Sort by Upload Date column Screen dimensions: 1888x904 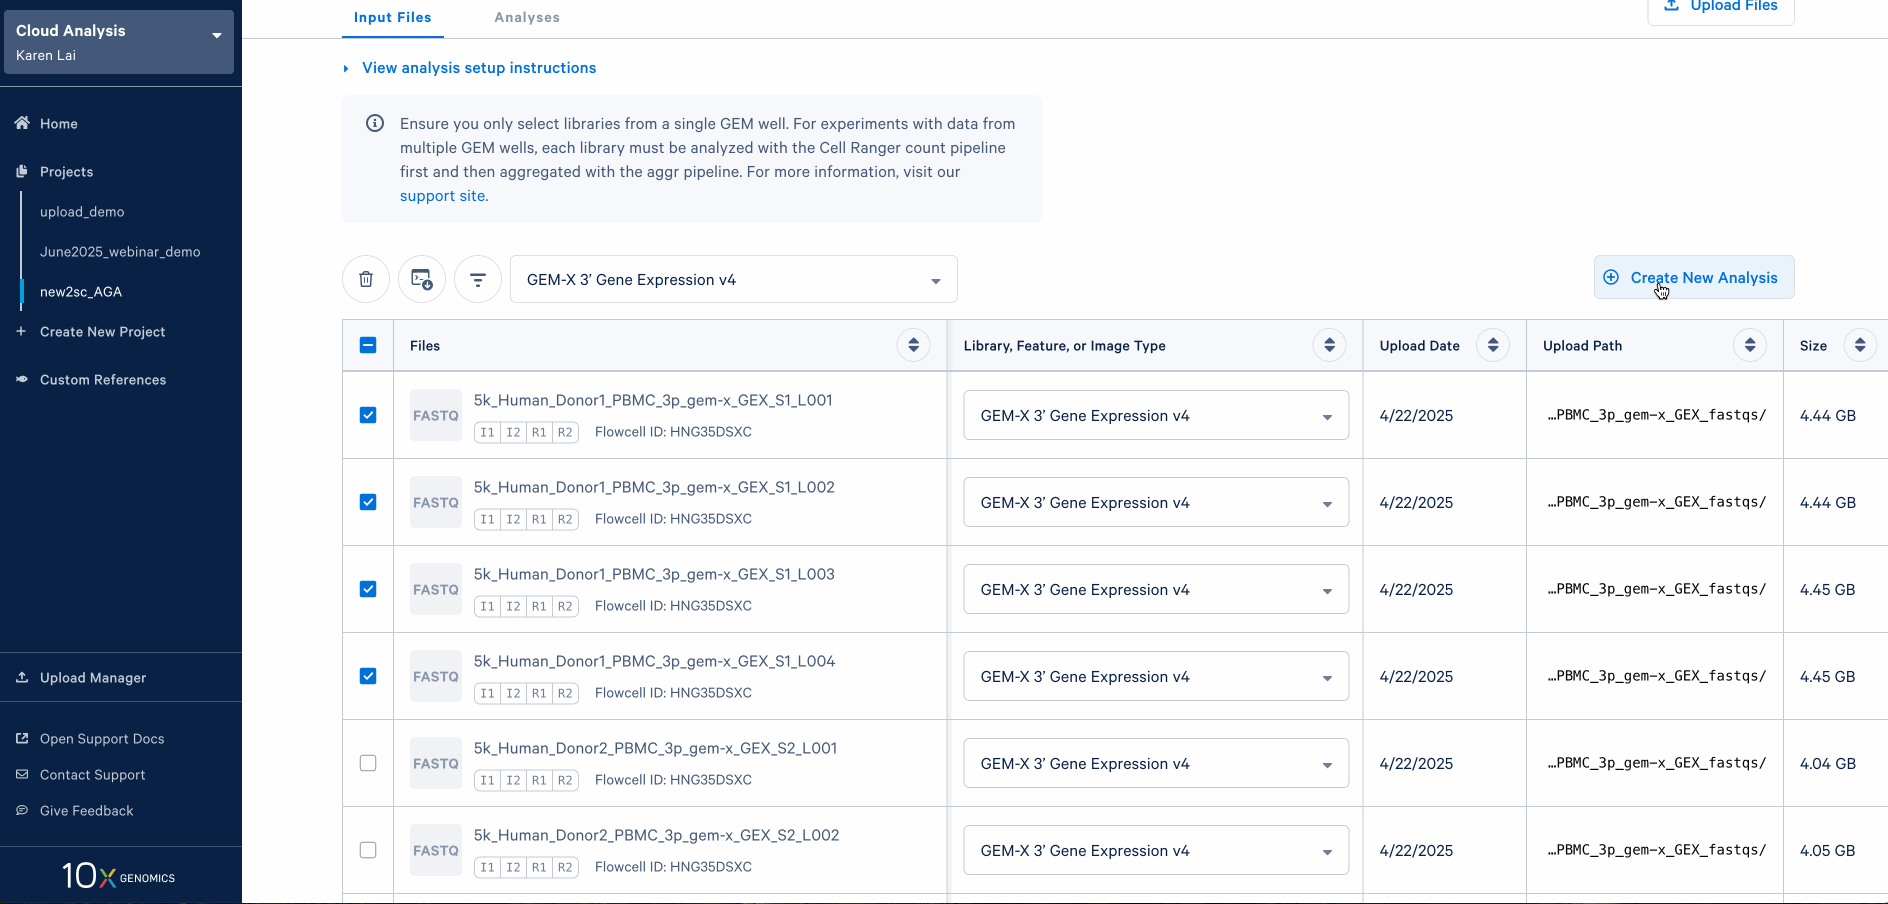click(x=1492, y=345)
